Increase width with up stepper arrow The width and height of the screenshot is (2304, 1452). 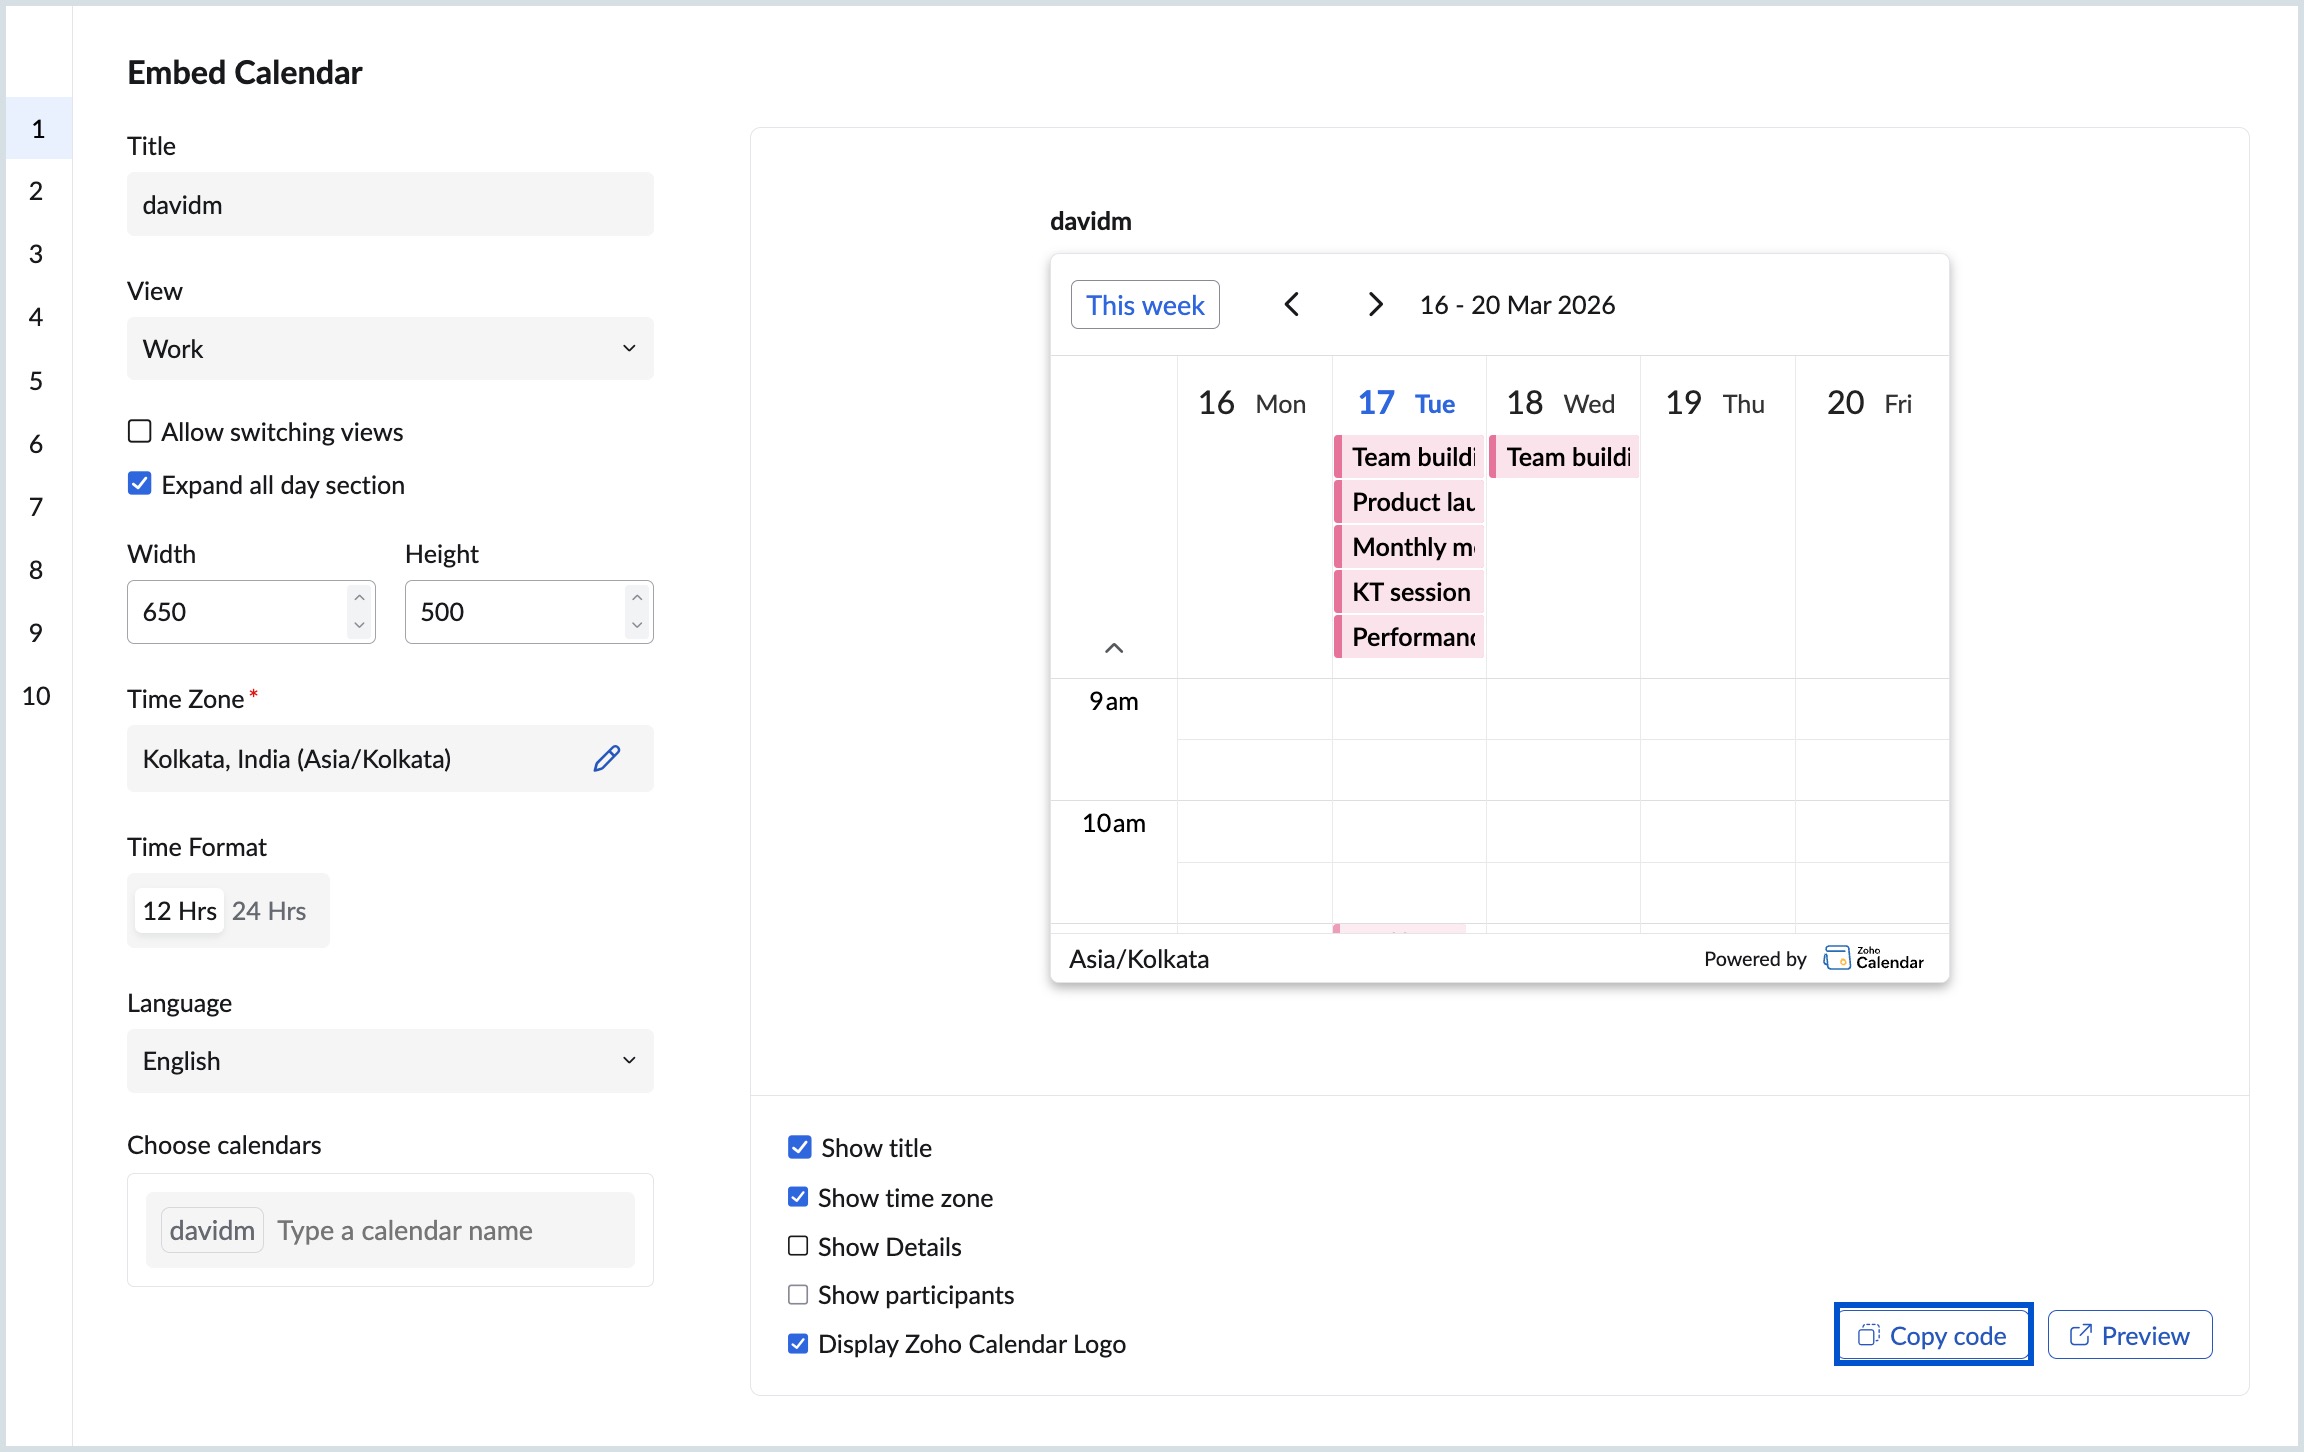pyautogui.click(x=359, y=598)
